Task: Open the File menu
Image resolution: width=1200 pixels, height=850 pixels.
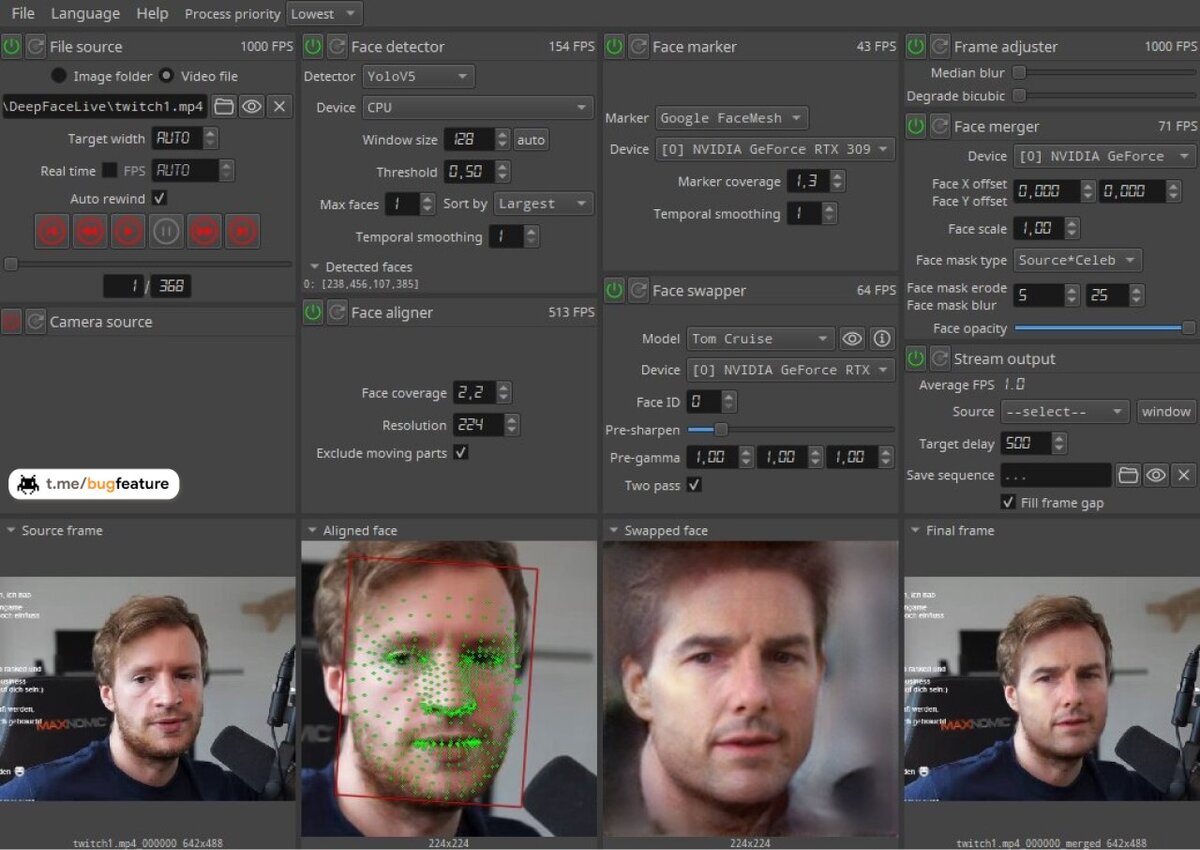Action: pos(22,13)
